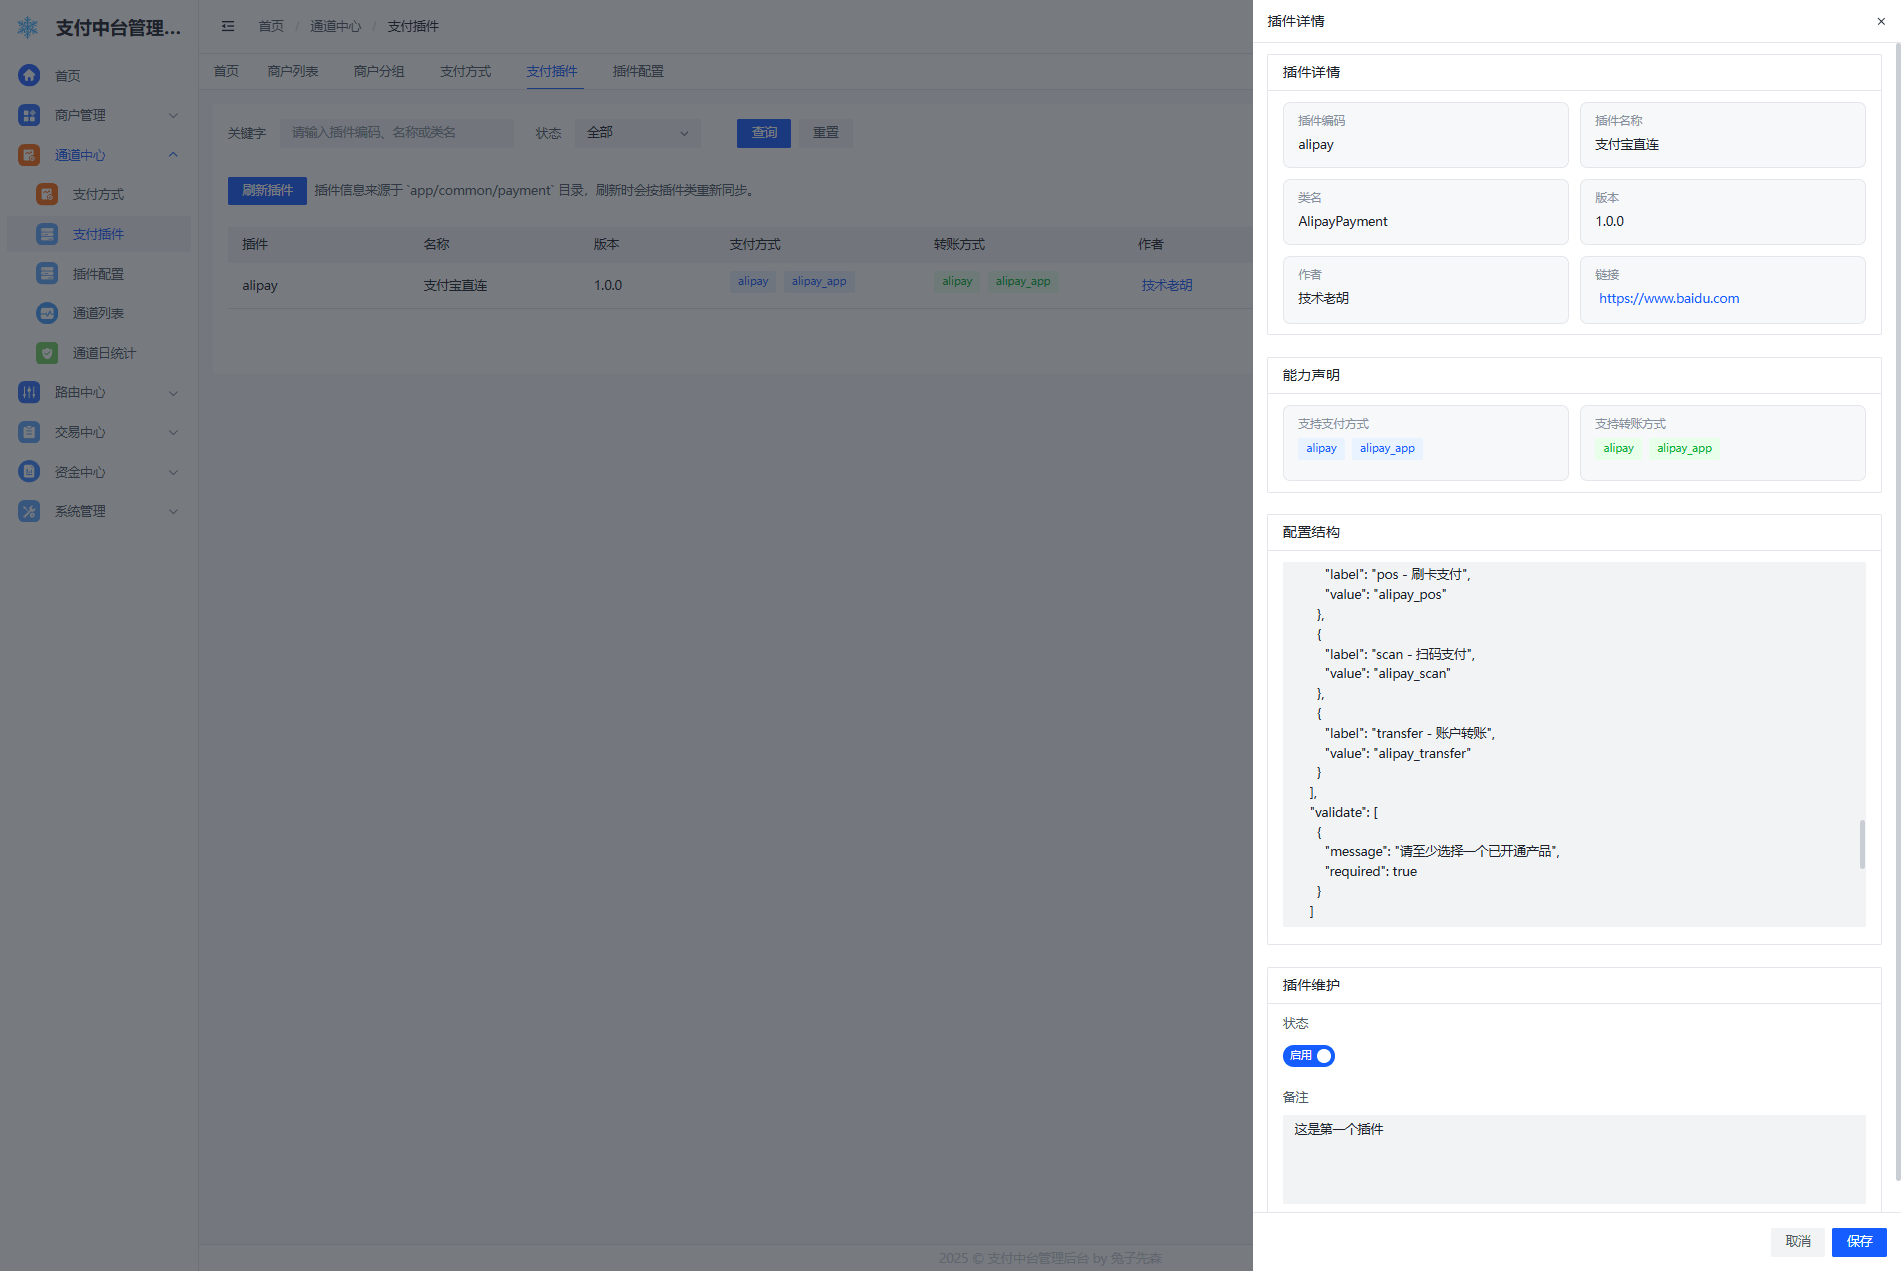Click the 通道列表 sidebar icon
The width and height of the screenshot is (1901, 1271).
(47, 313)
